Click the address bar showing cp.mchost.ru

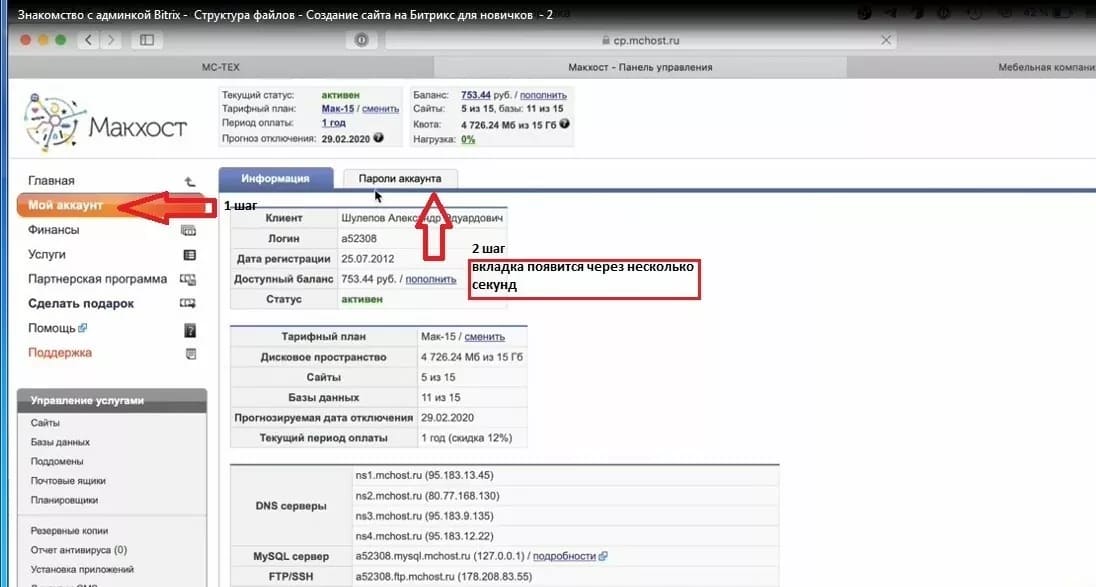click(x=640, y=41)
